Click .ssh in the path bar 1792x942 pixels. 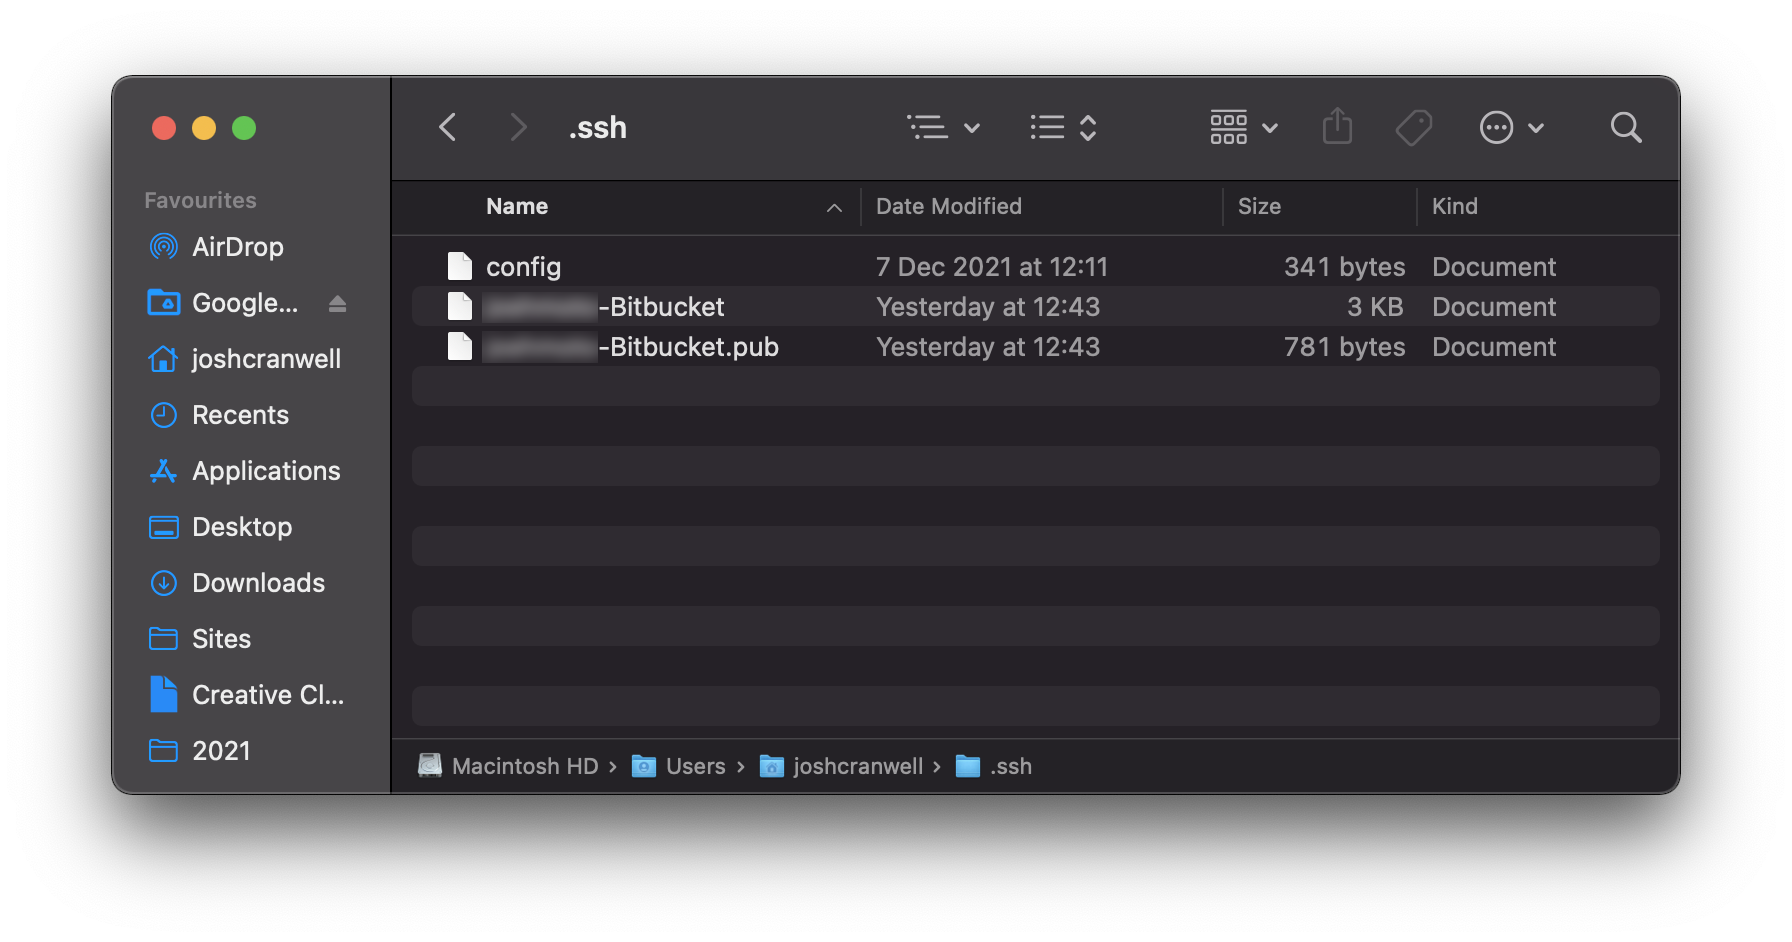[x=1010, y=766]
